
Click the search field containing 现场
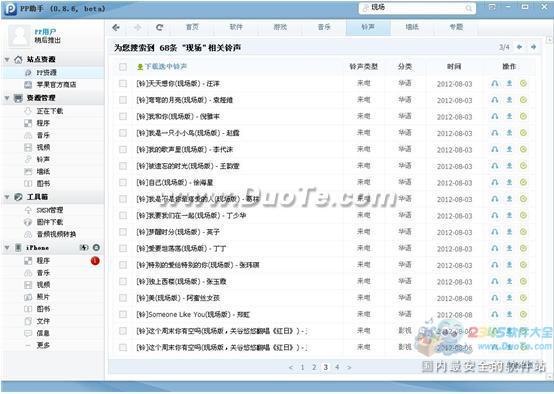[417, 8]
